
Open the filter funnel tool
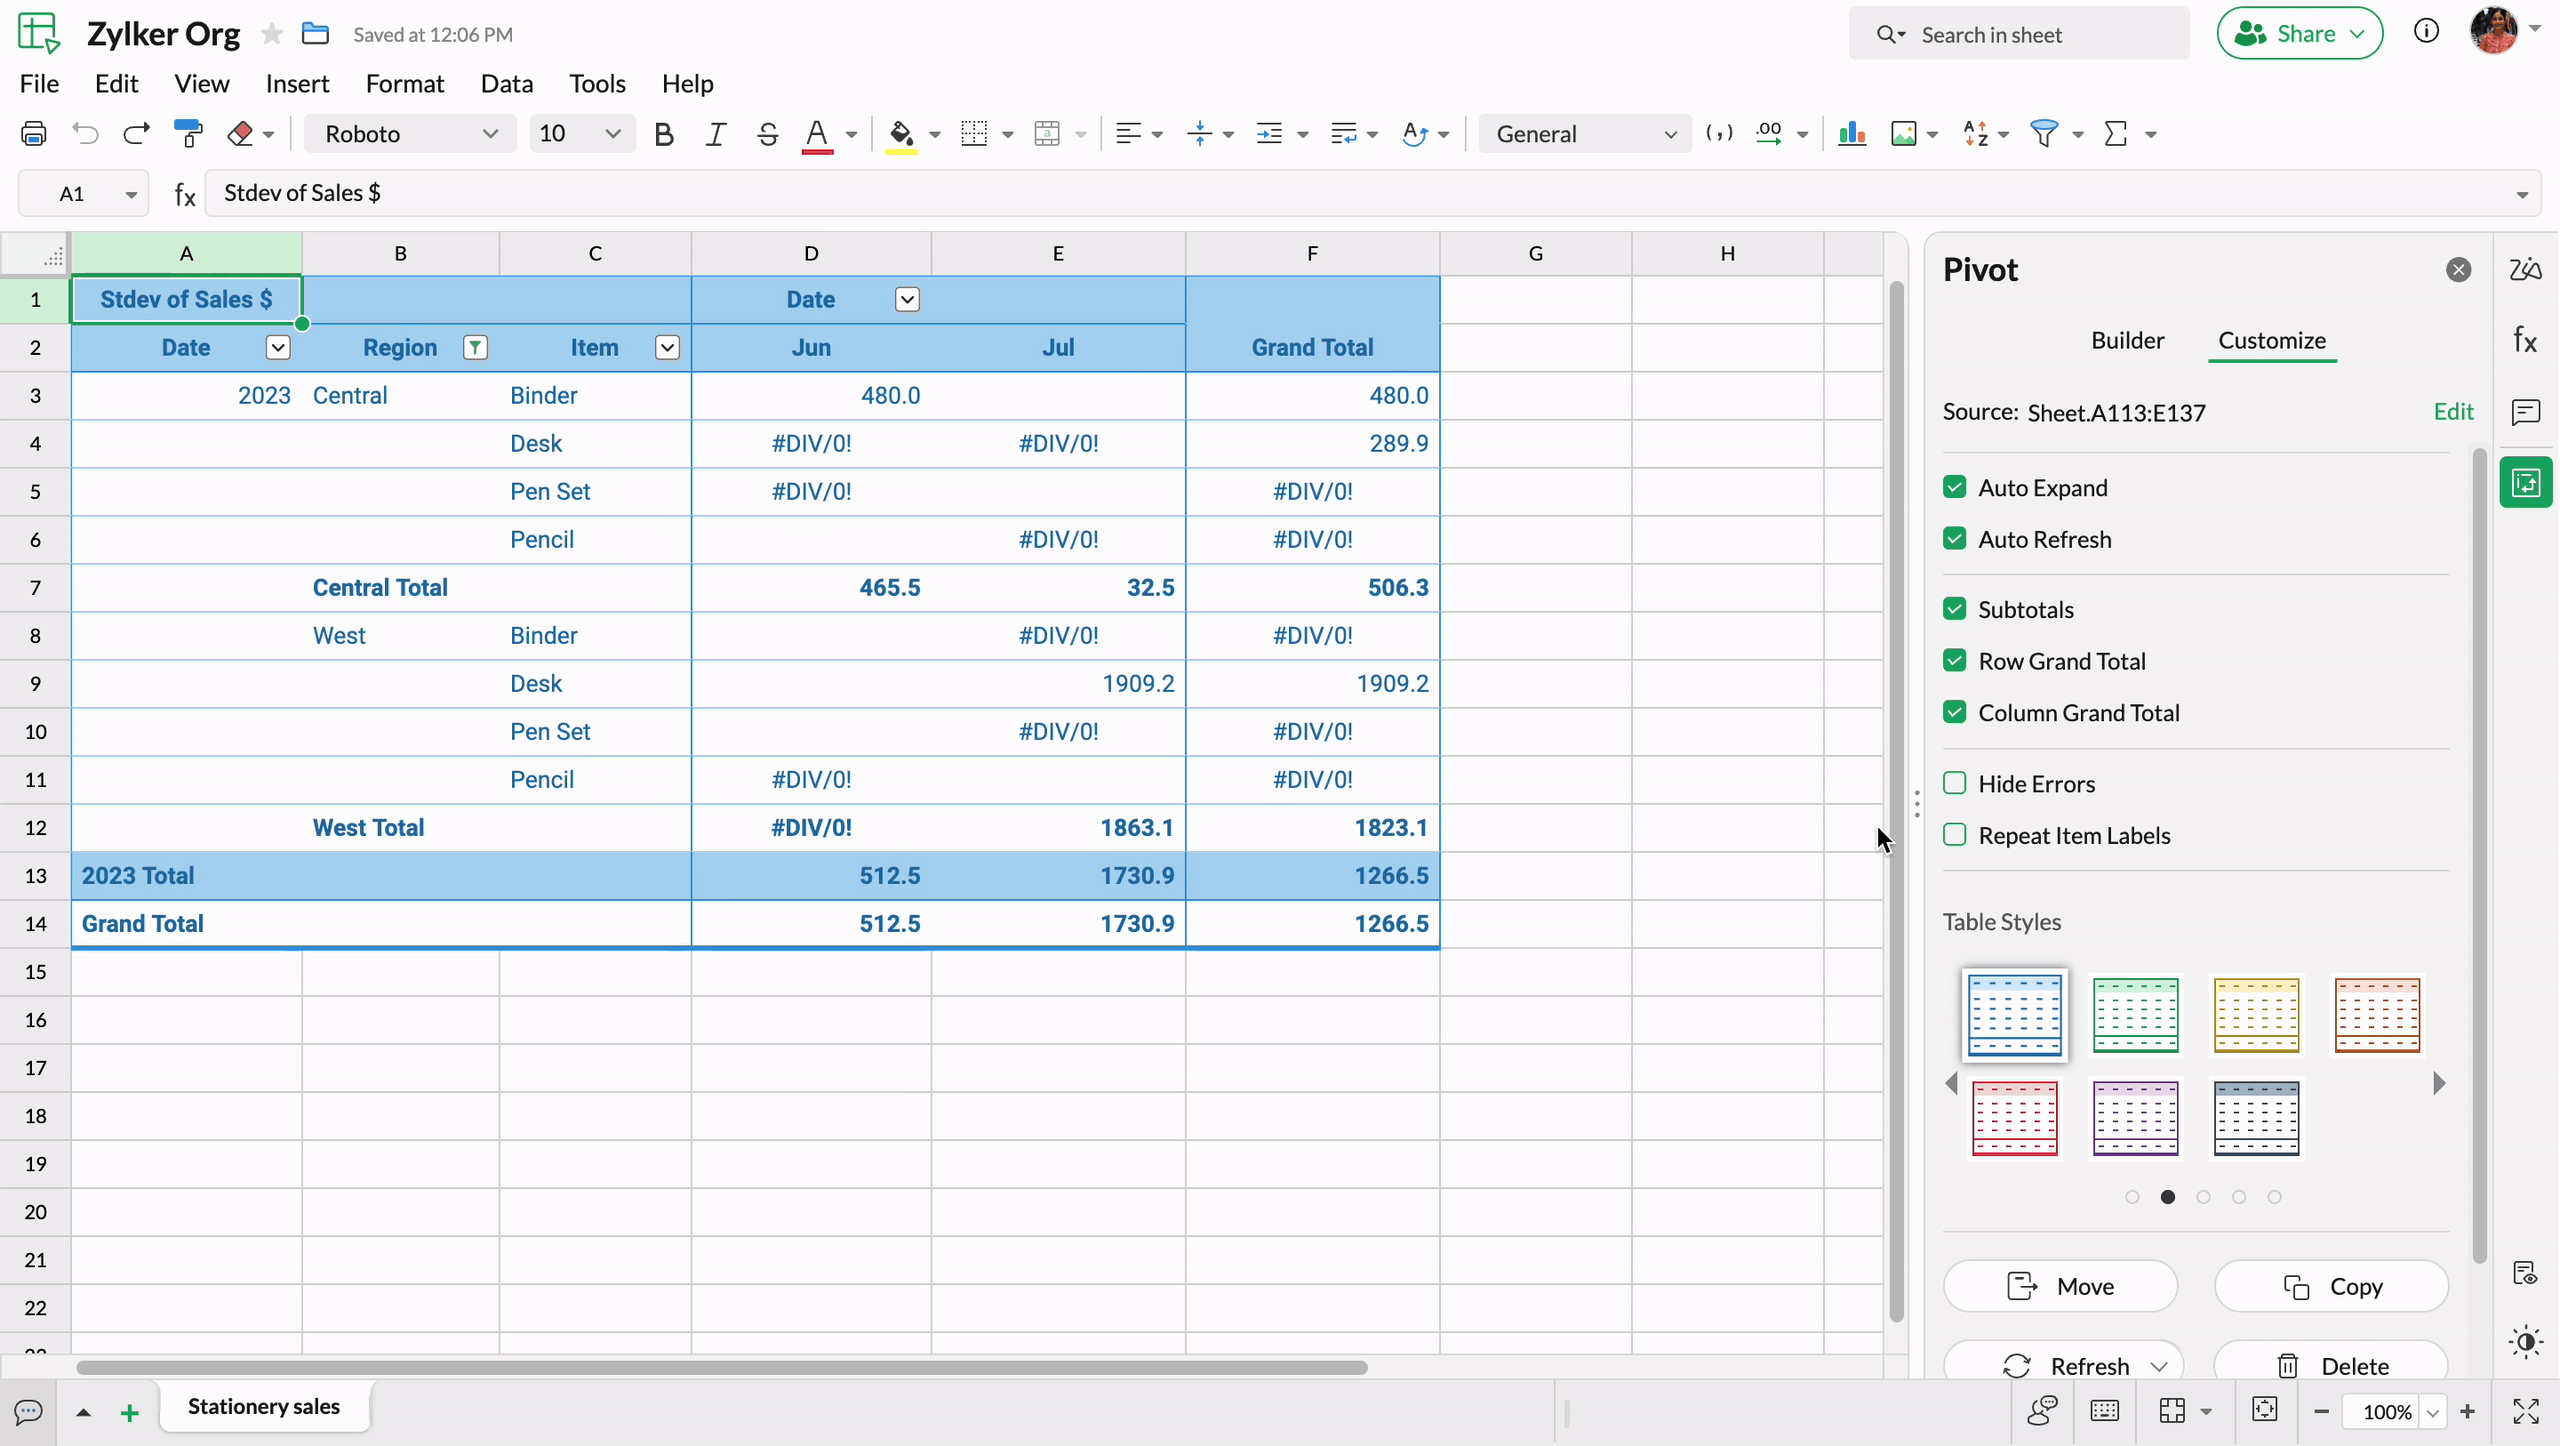[2044, 133]
